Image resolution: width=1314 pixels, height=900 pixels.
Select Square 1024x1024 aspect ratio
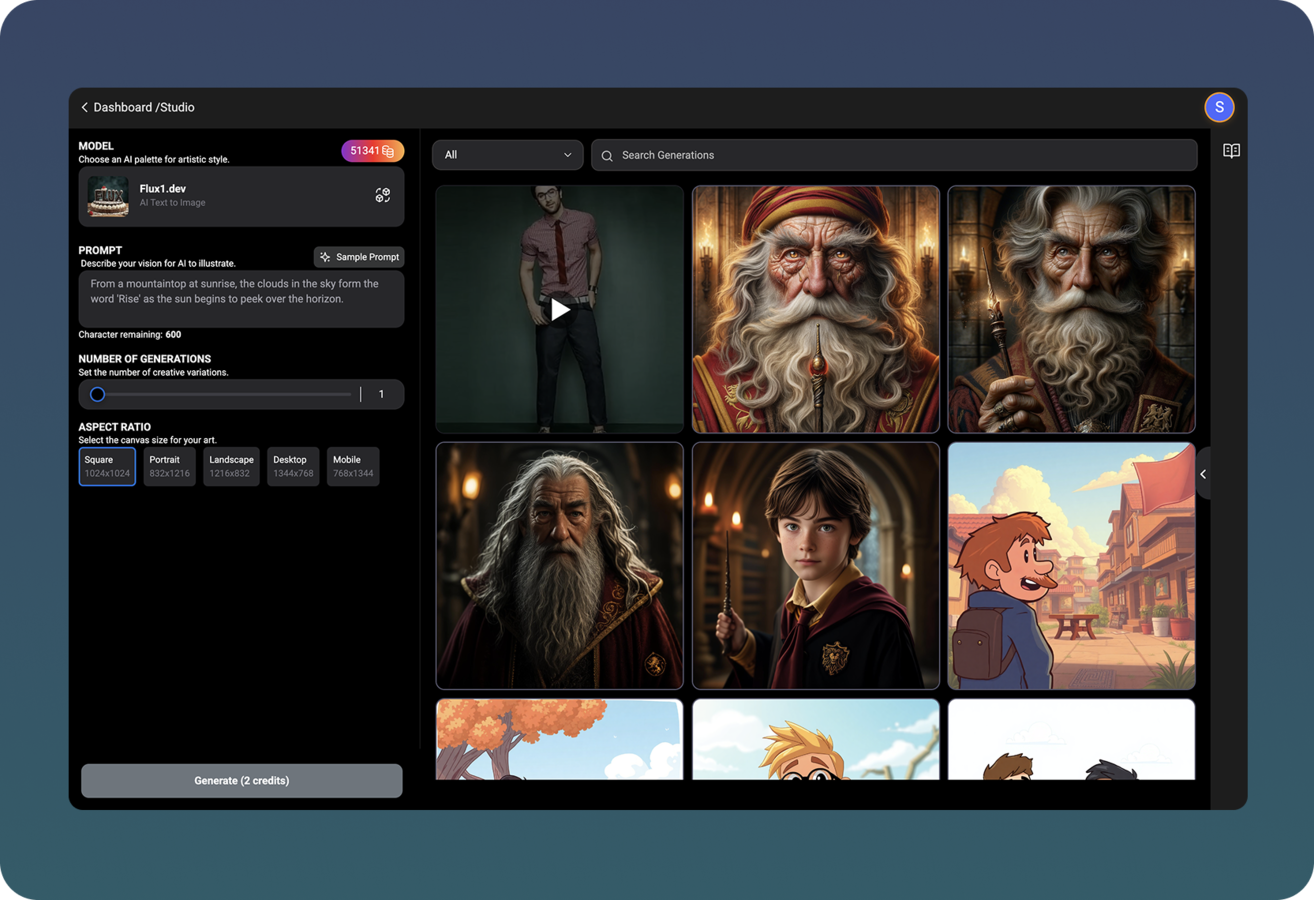coord(107,466)
